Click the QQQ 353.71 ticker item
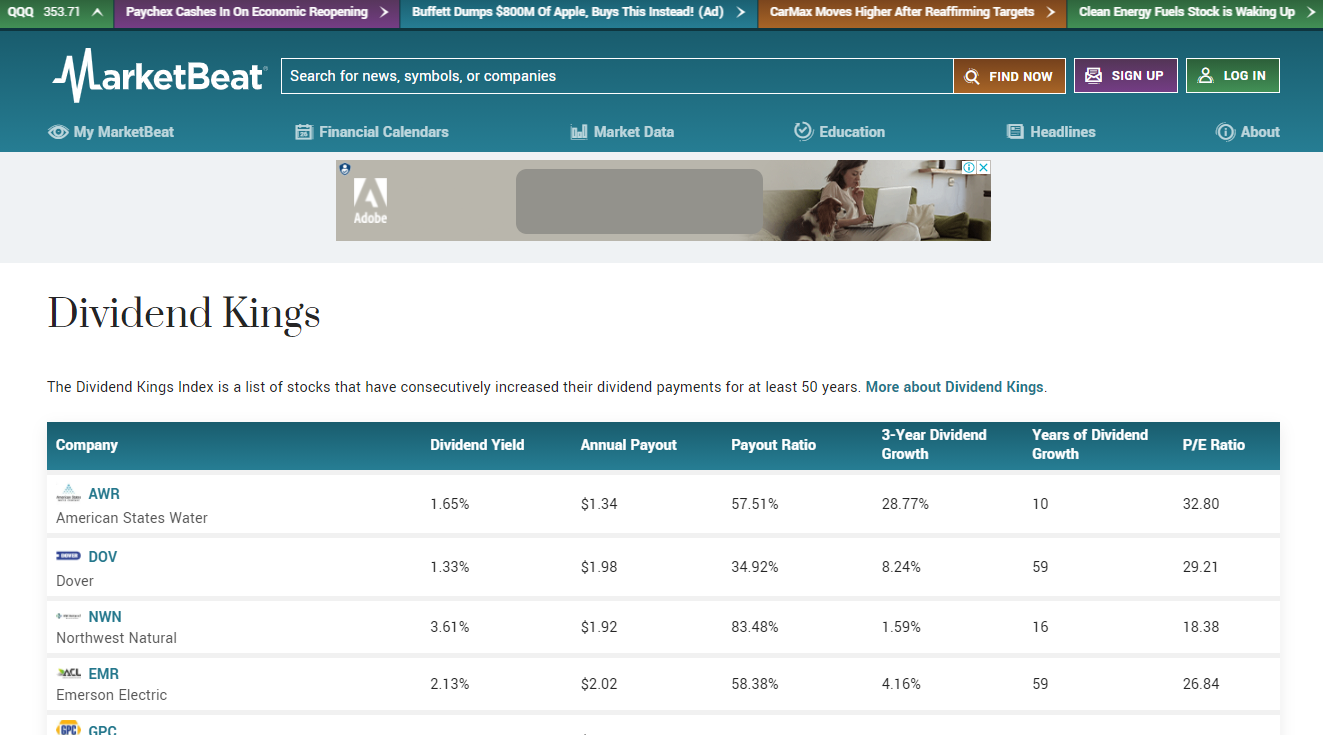 point(57,12)
